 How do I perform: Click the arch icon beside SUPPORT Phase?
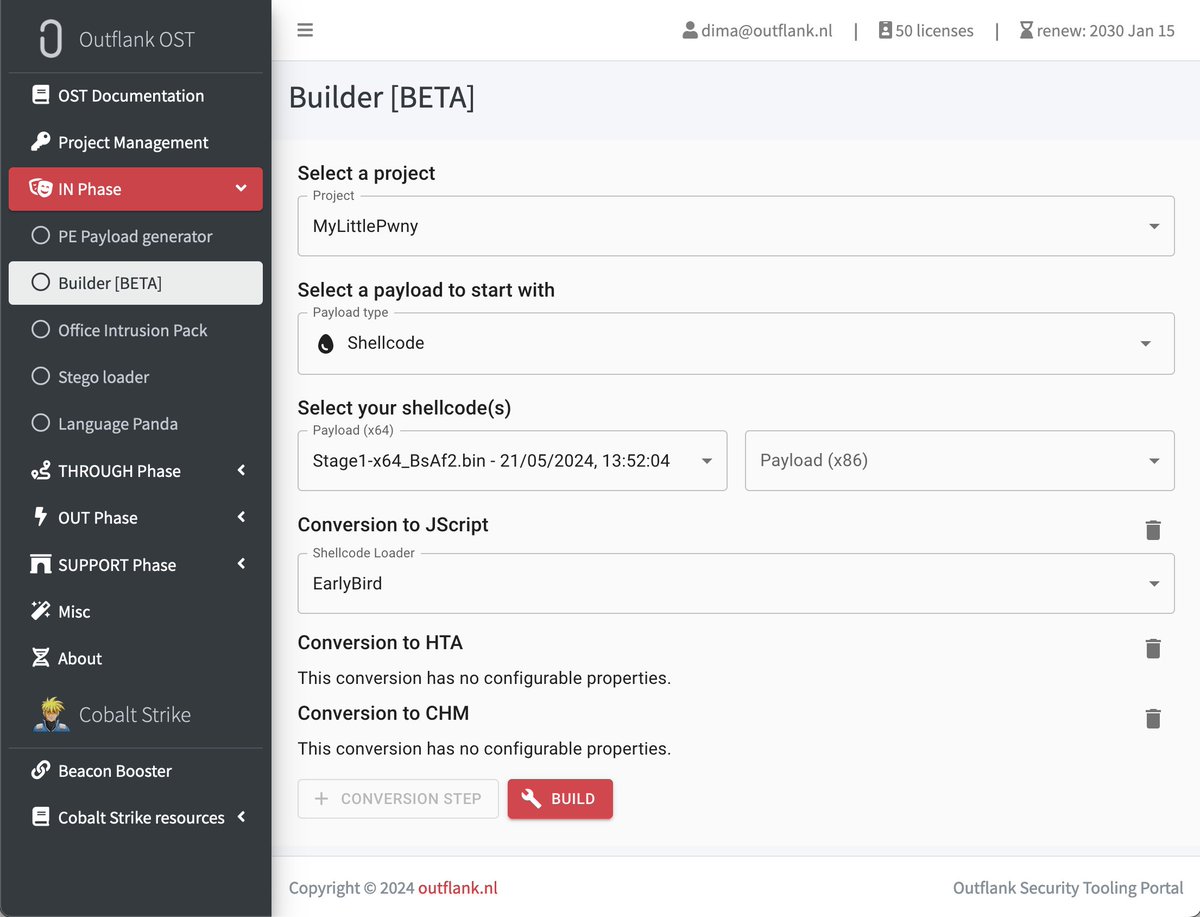40,564
